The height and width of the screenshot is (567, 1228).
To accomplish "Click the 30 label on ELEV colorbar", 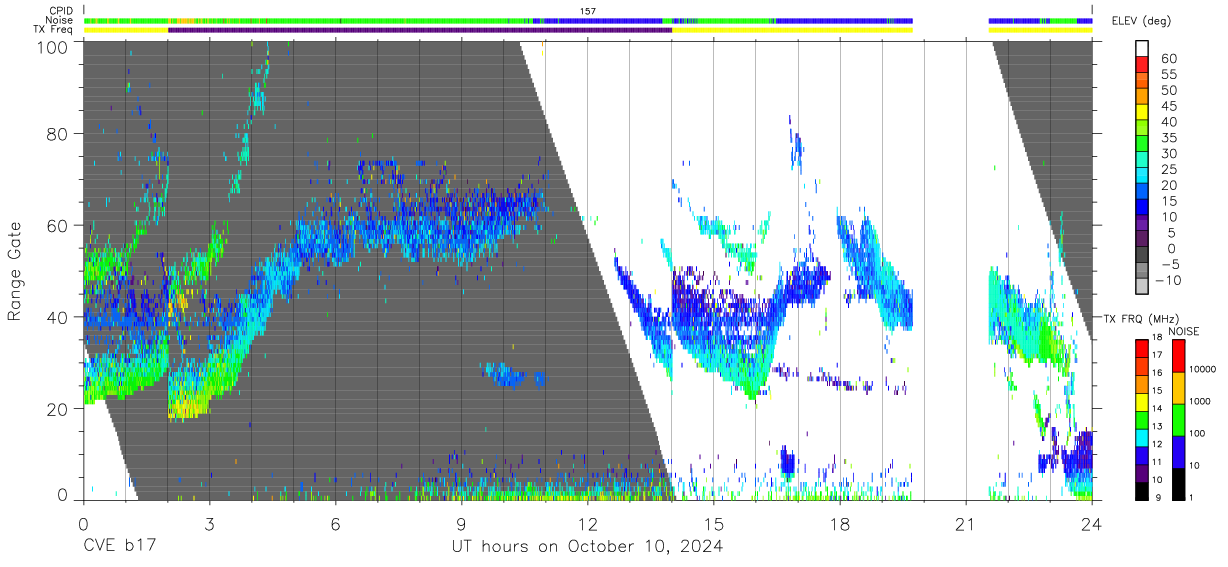I will pos(1169,153).
